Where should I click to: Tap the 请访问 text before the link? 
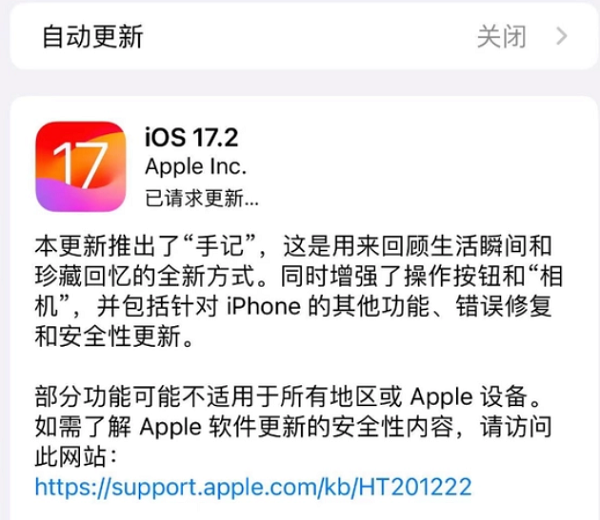tap(516, 427)
